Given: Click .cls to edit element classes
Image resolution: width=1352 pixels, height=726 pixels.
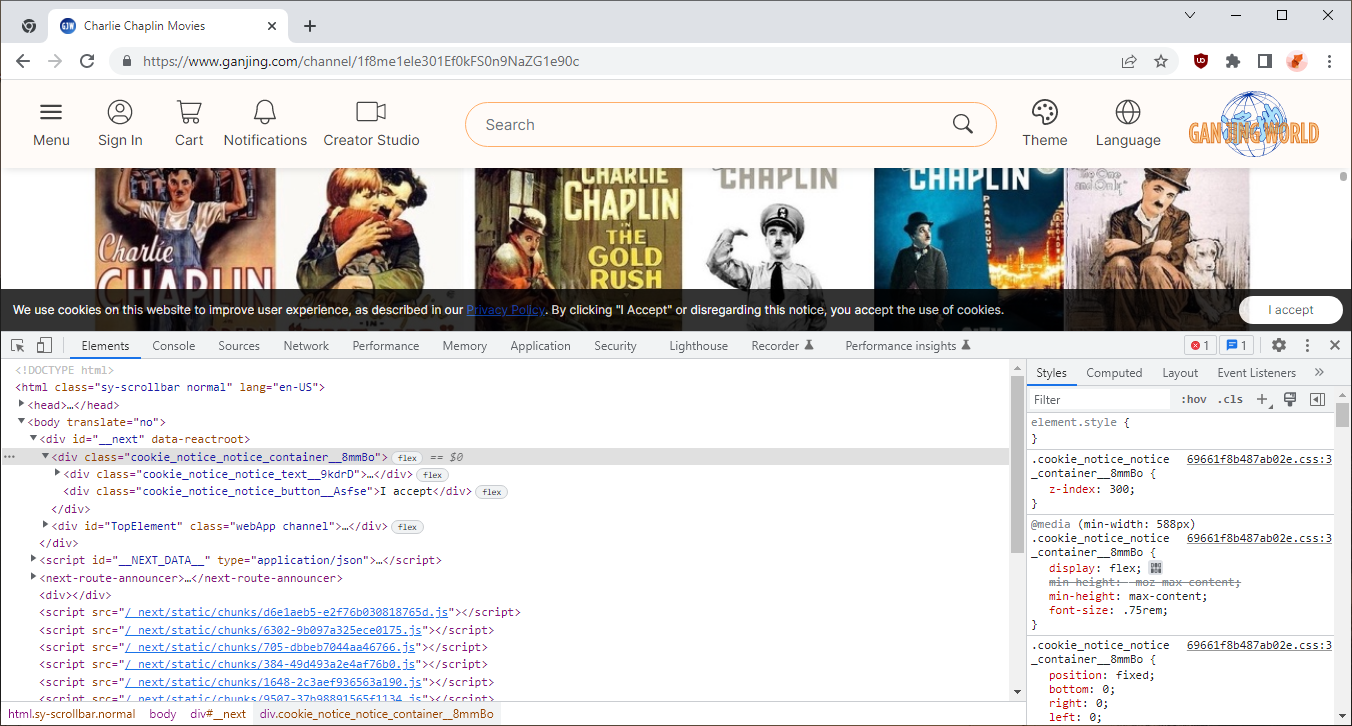Looking at the screenshot, I should 1232,398.
